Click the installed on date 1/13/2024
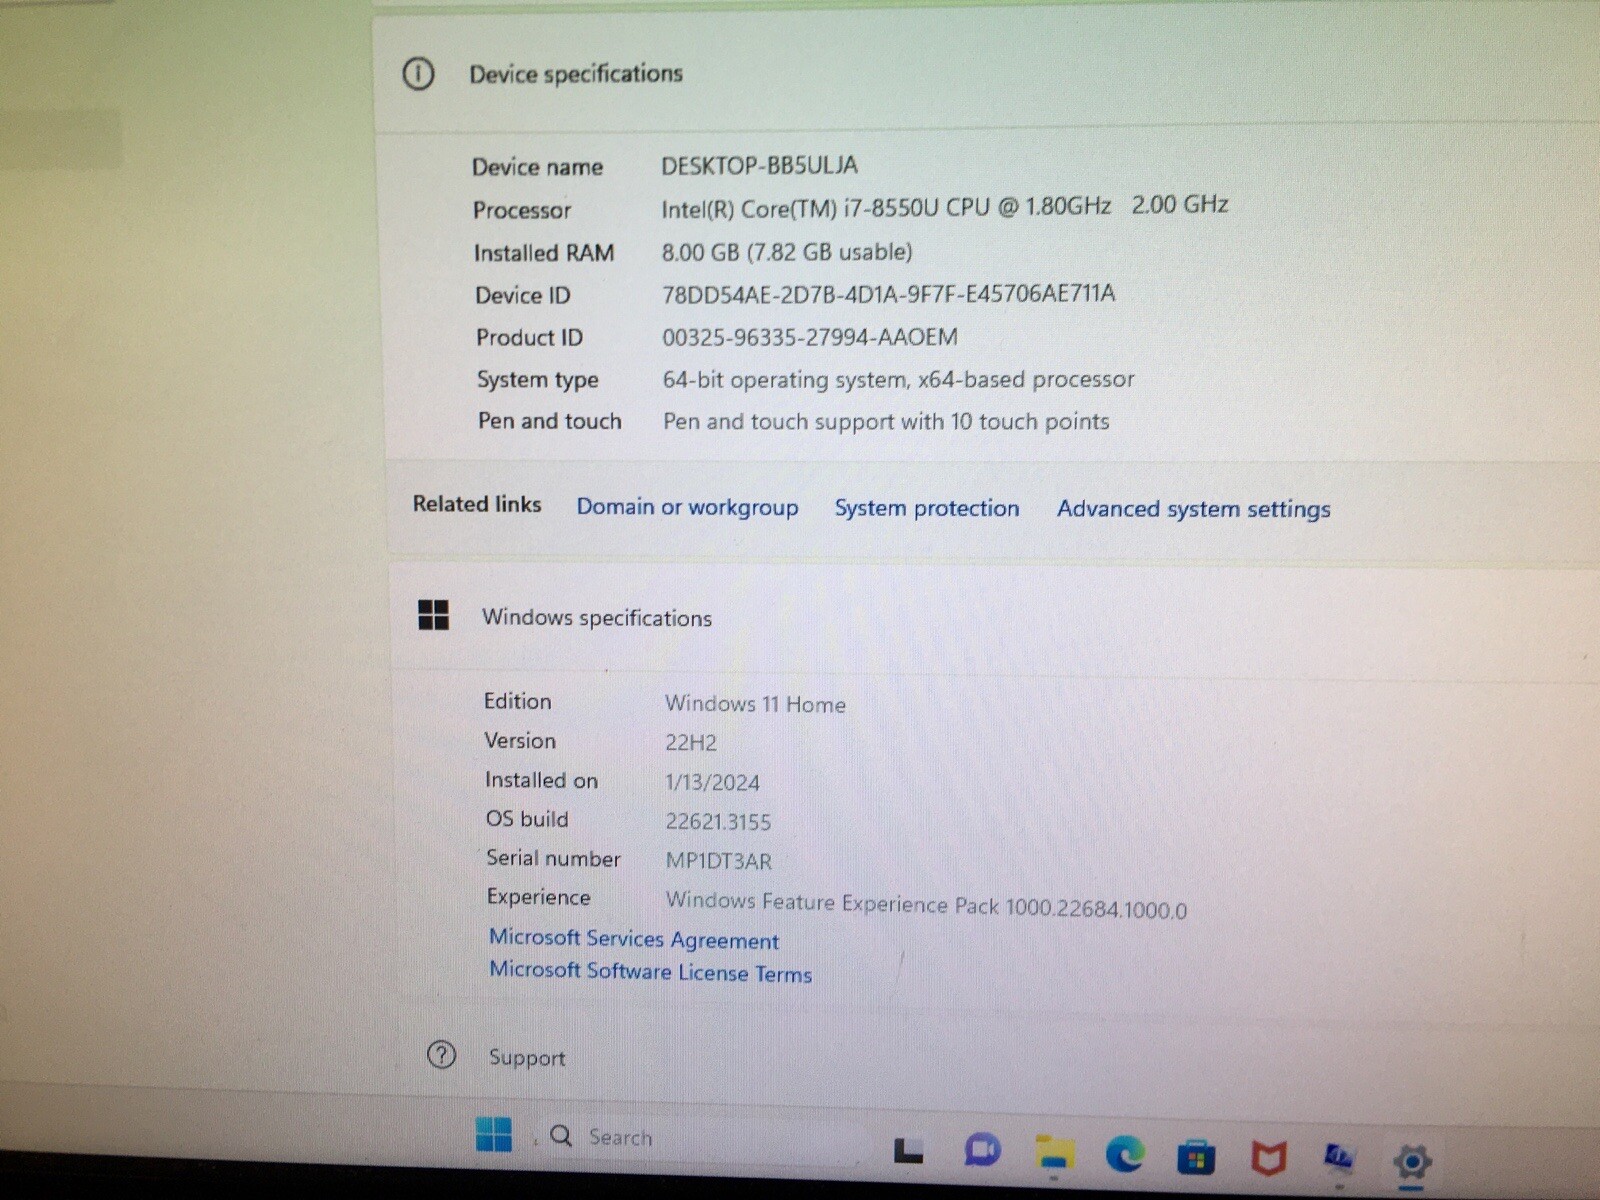The height and width of the screenshot is (1200, 1600). (x=712, y=782)
